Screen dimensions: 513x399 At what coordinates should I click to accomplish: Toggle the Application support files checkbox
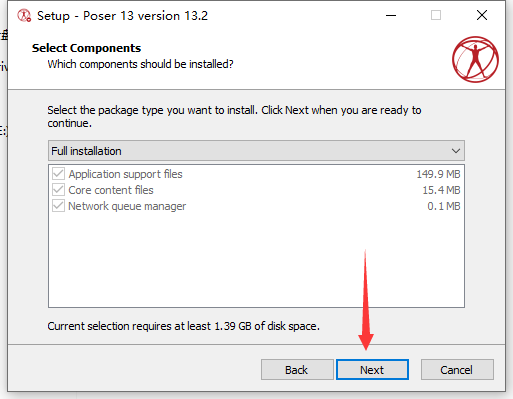(x=58, y=174)
